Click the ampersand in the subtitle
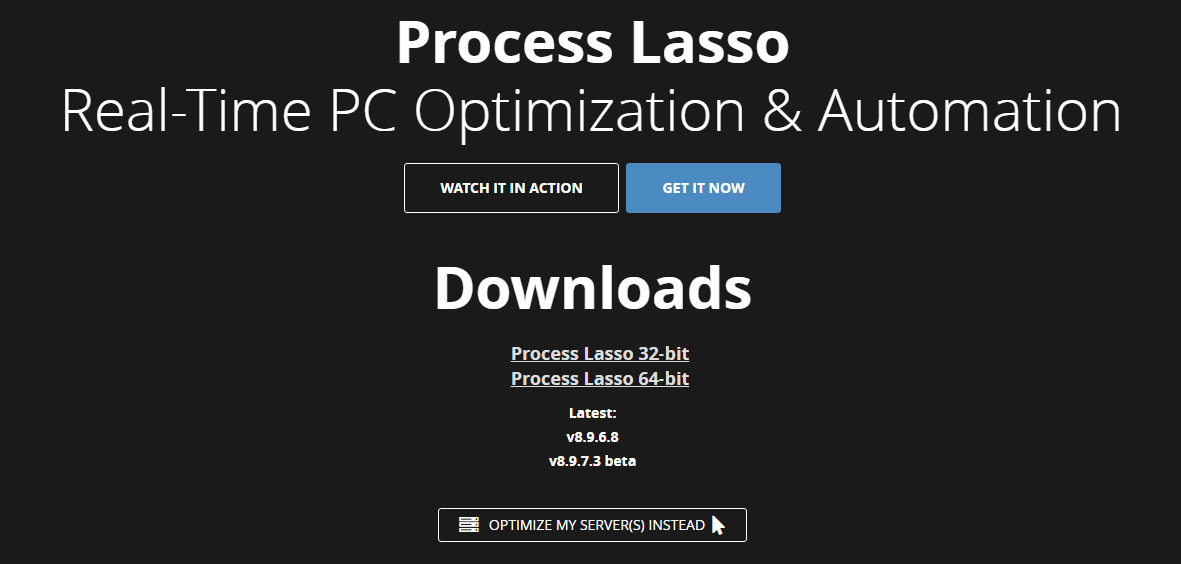This screenshot has width=1181, height=564. point(783,111)
